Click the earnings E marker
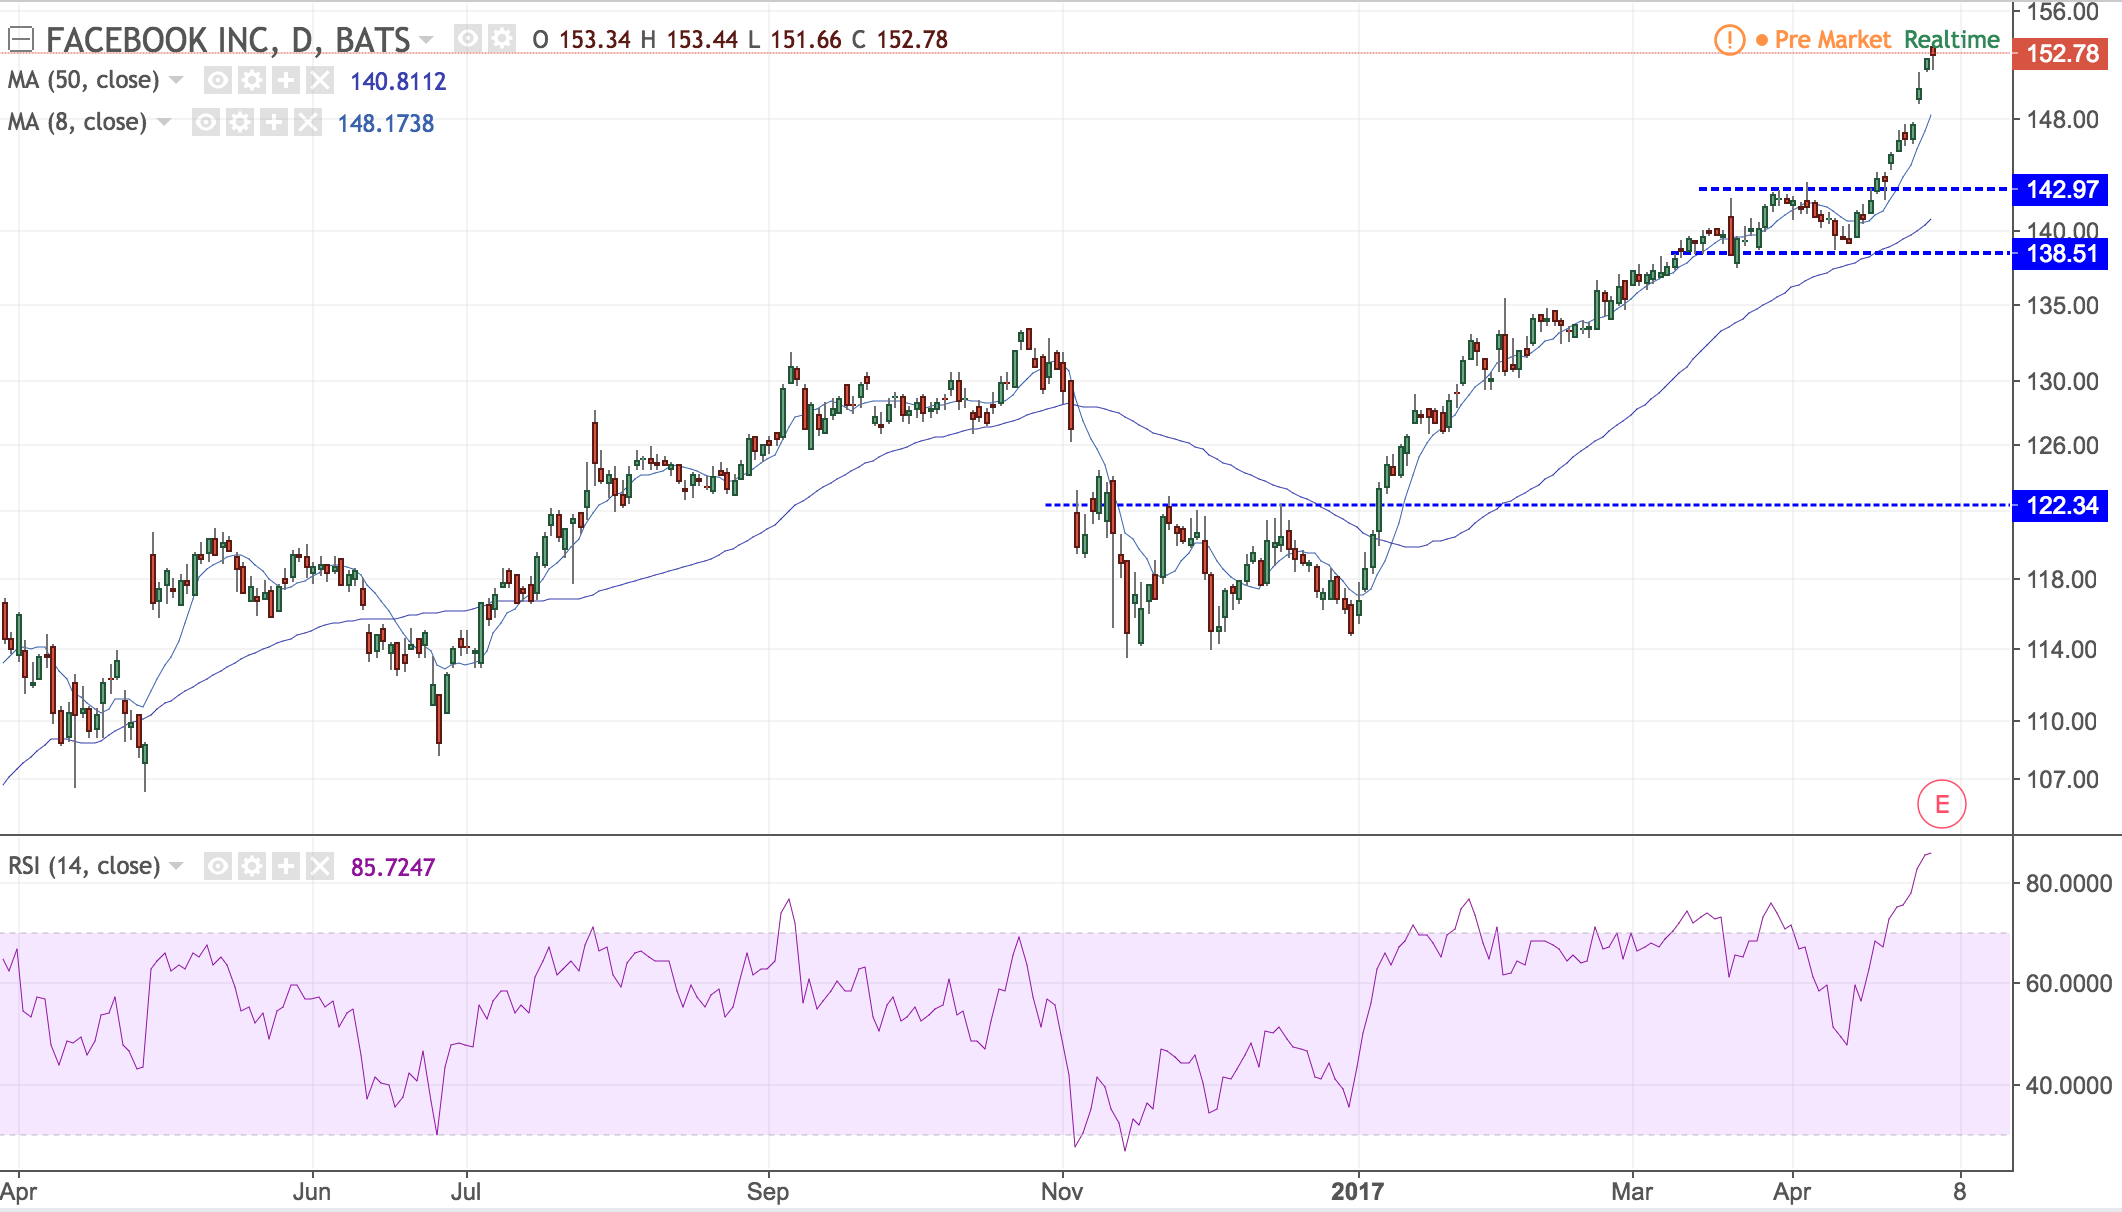 [1941, 804]
